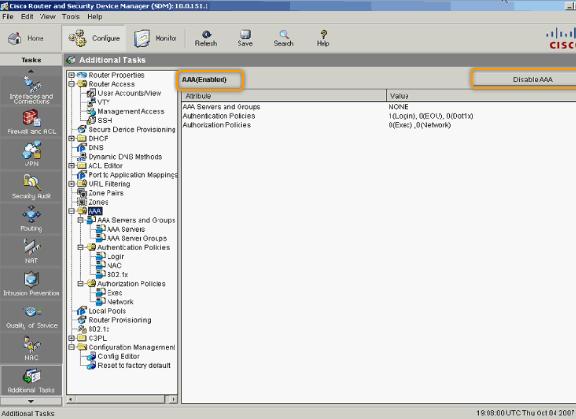Collapse Authentication Policies node
Viewport: 576px width, 419px height.
click(x=80, y=248)
